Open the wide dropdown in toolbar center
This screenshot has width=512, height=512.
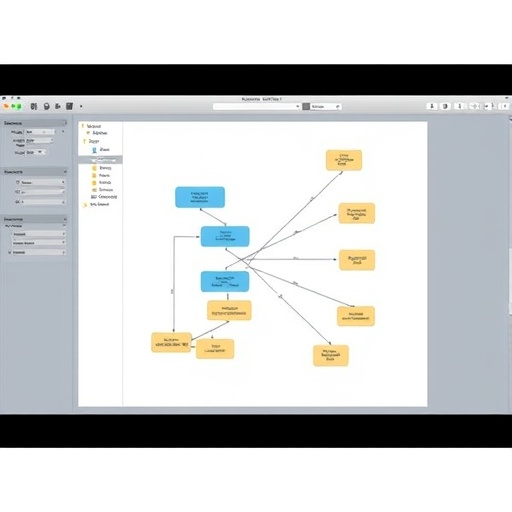pos(257,107)
